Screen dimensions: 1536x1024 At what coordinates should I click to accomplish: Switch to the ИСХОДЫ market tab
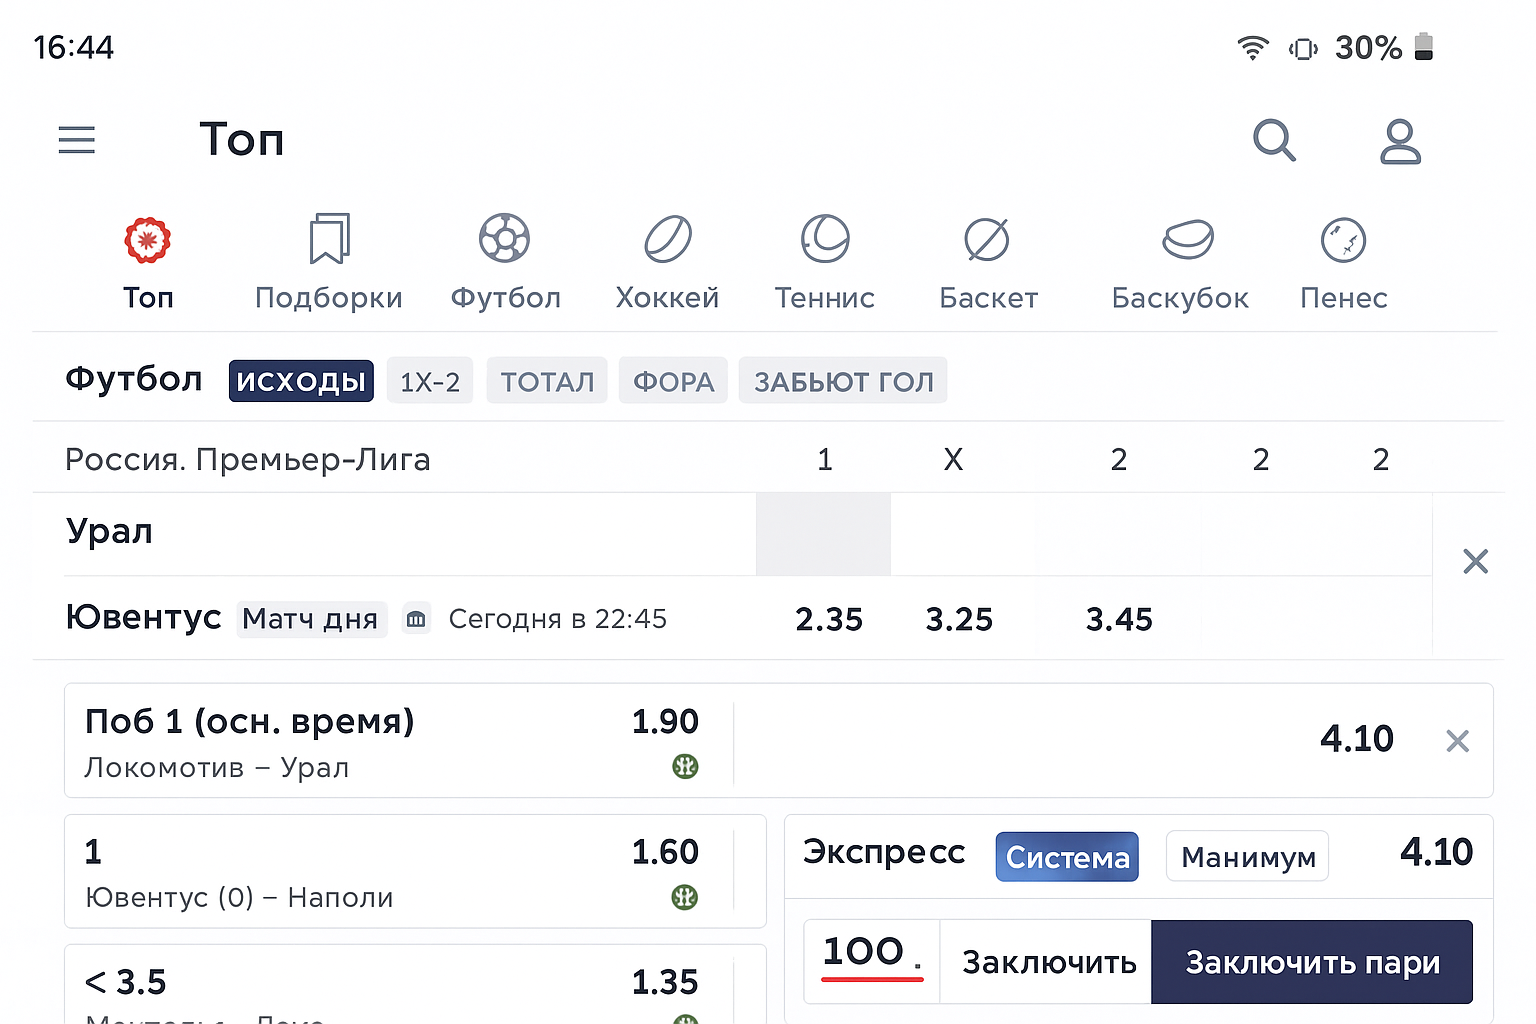(301, 381)
